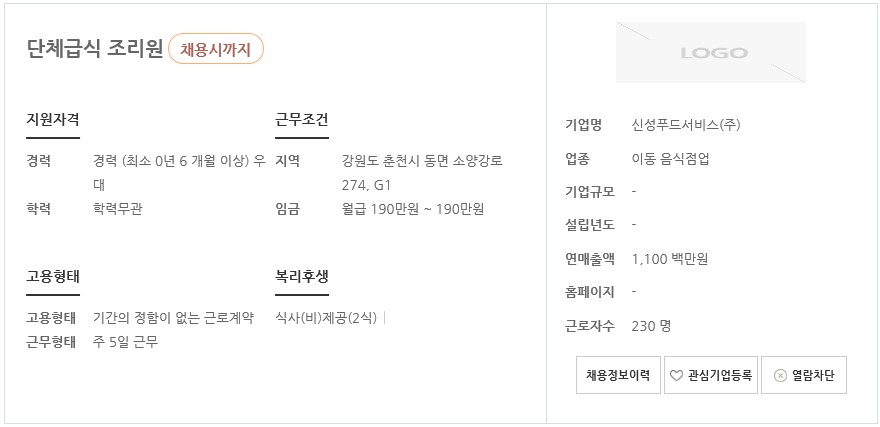
Task: Click the 지원자격 section heading
Action: [53, 120]
